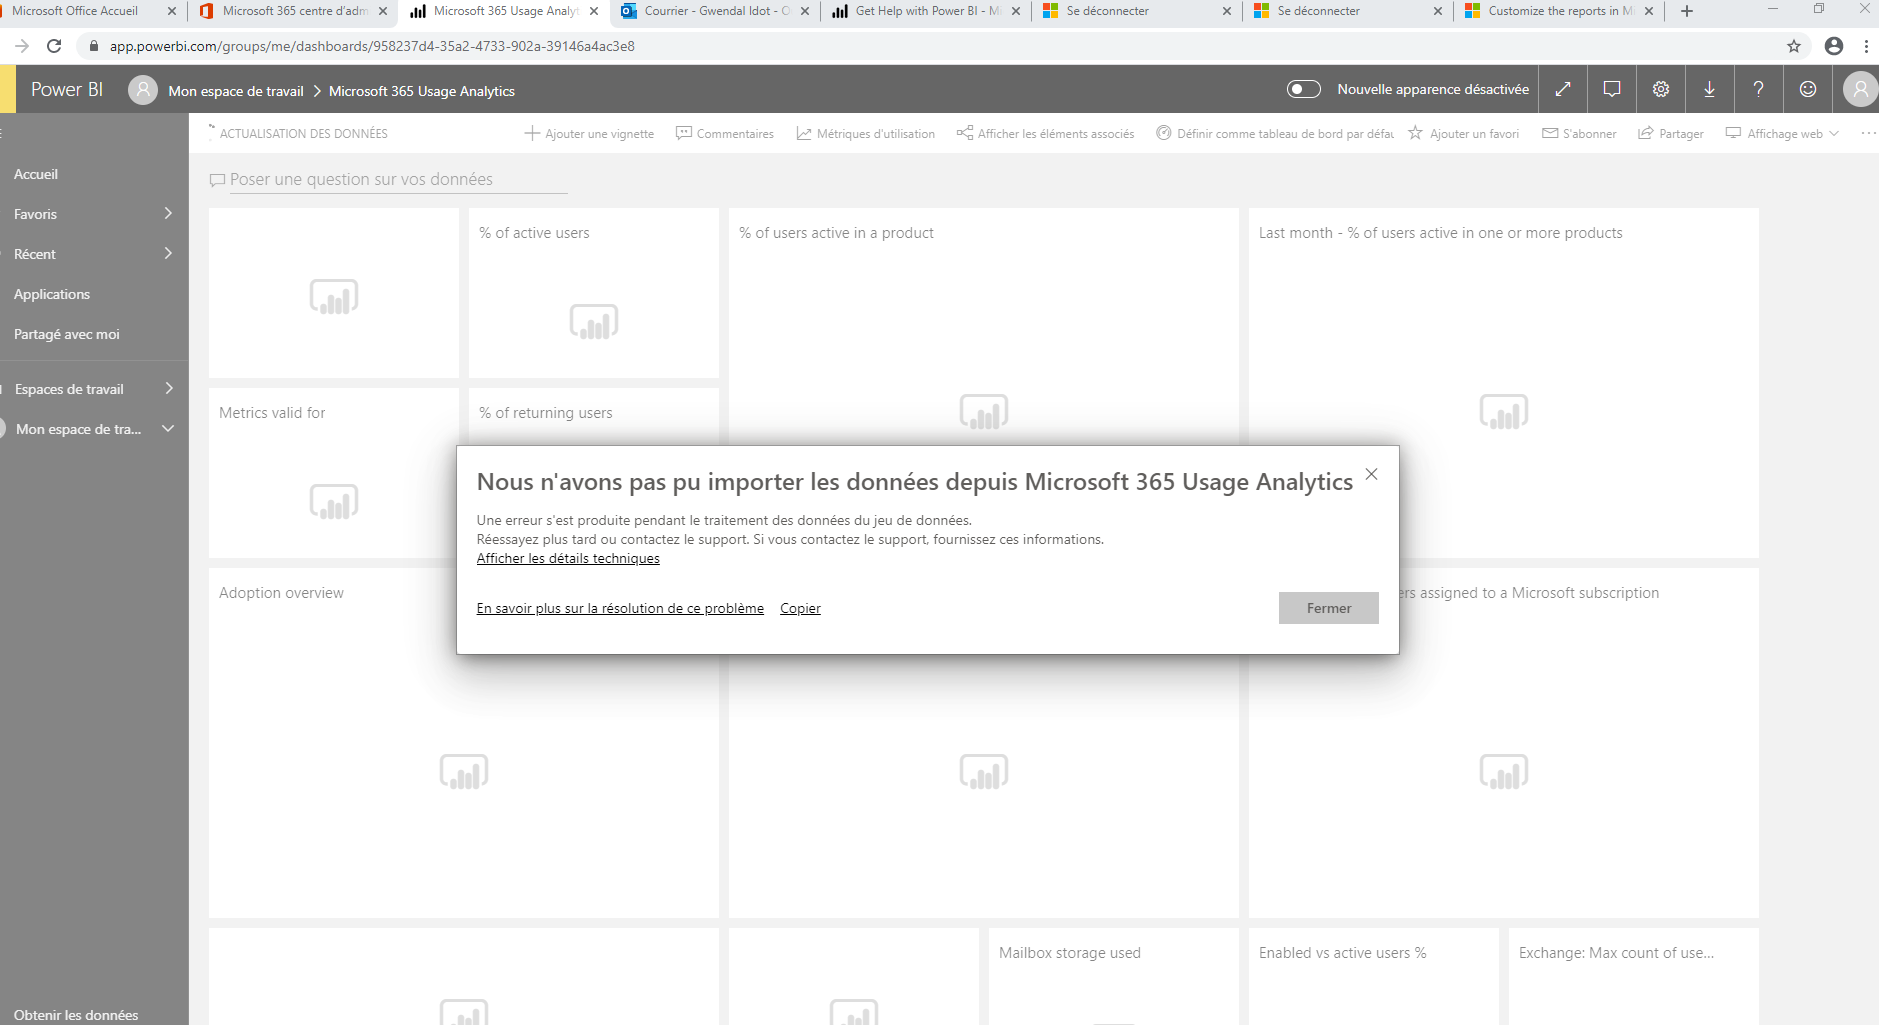
Task: Click the Power BI logo text
Action: [67, 89]
